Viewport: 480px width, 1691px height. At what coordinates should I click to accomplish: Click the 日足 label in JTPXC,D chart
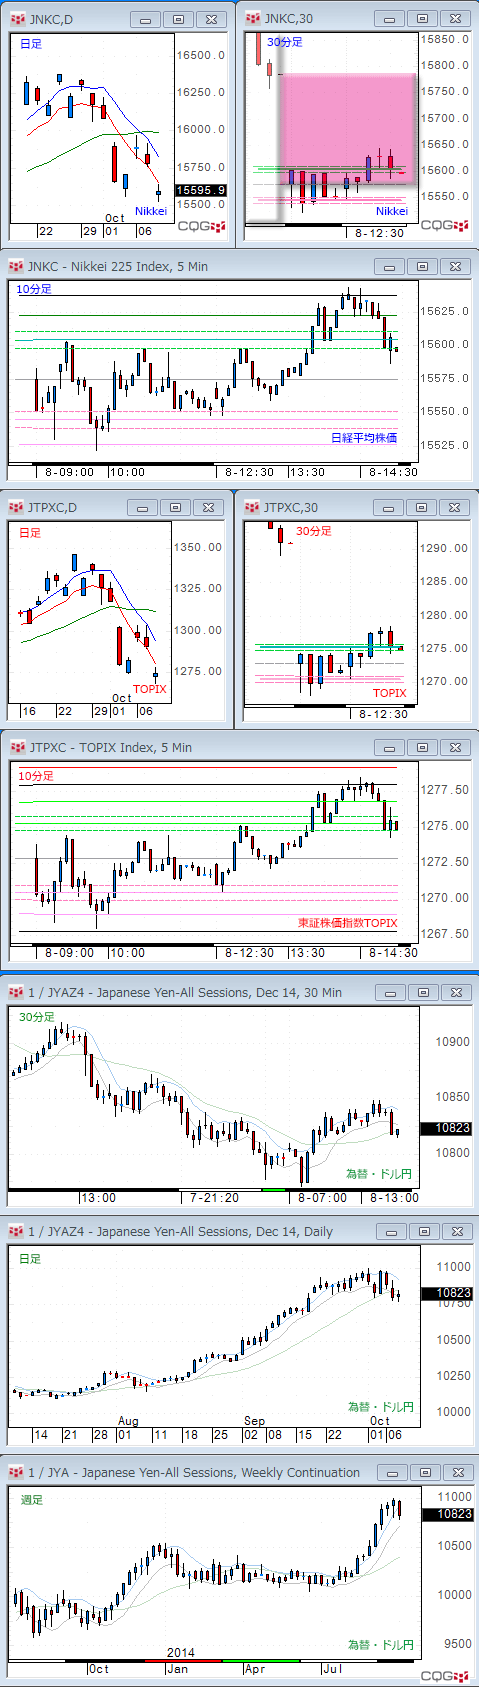coord(30,533)
